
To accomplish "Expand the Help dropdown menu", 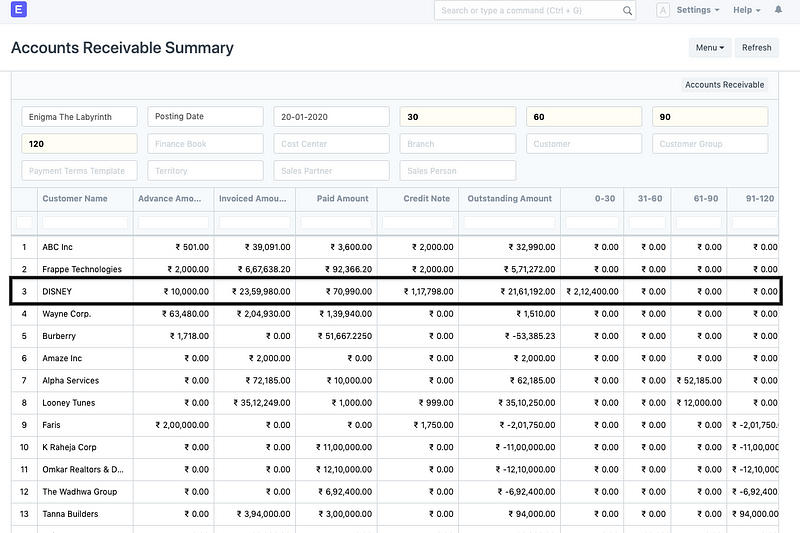I will pos(746,10).
